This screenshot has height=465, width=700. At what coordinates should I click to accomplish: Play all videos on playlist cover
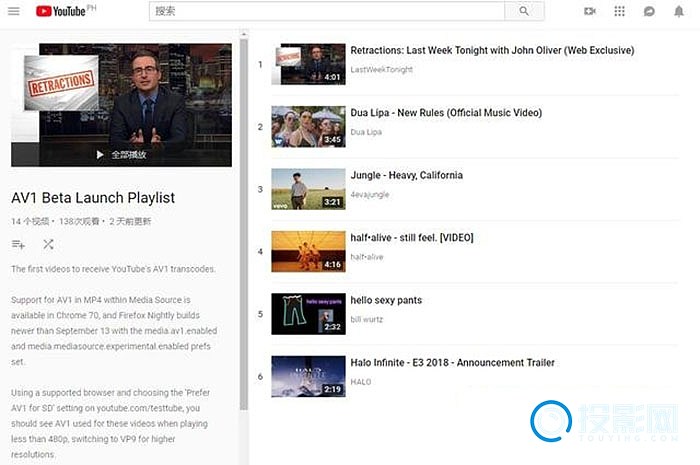coord(121,155)
